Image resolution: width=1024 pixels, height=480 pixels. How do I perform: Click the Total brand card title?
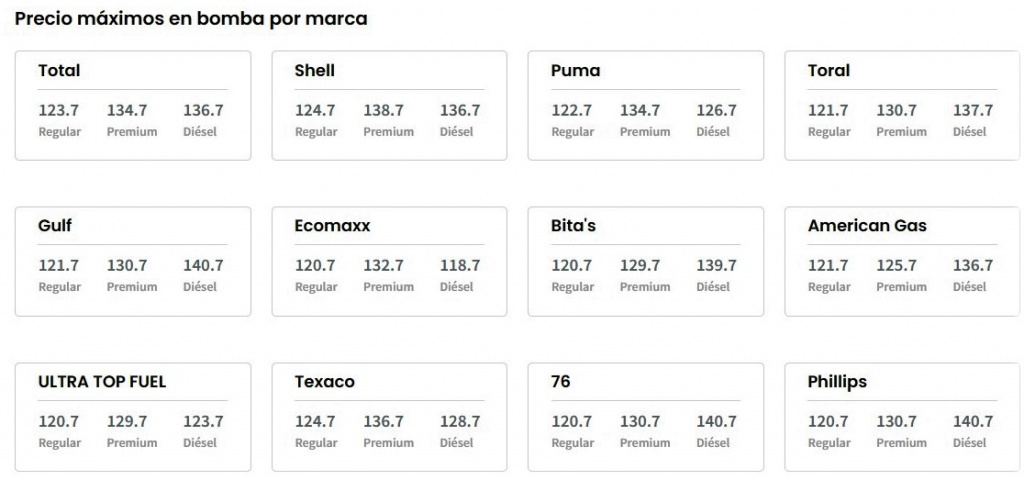point(59,71)
